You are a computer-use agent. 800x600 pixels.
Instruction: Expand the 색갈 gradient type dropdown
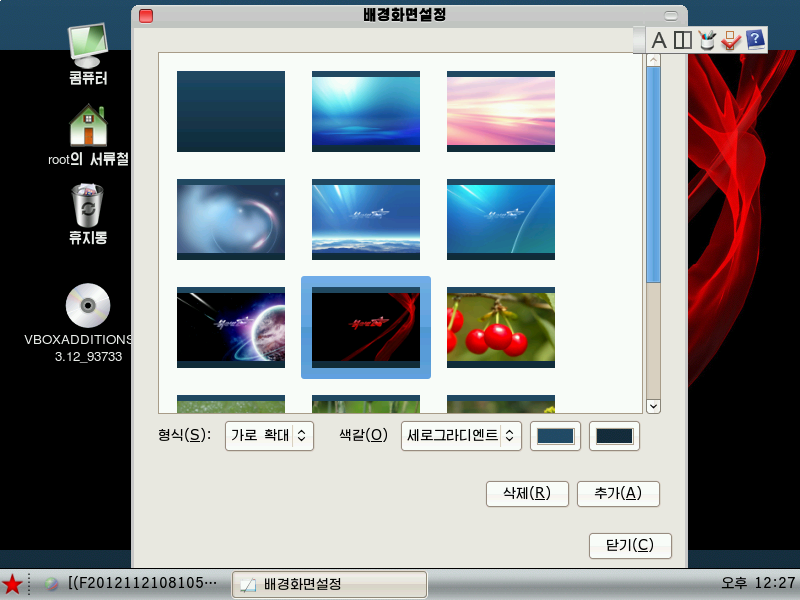[x=461, y=436]
